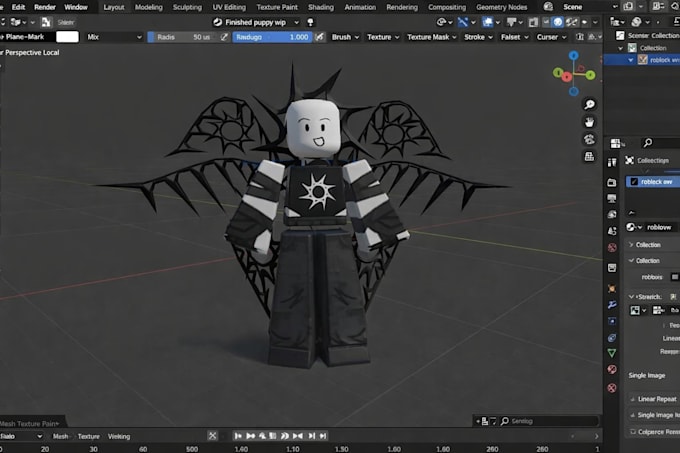Expand the Collection row in the outliner
Viewport: 680px width, 453px height.
(x=620, y=48)
